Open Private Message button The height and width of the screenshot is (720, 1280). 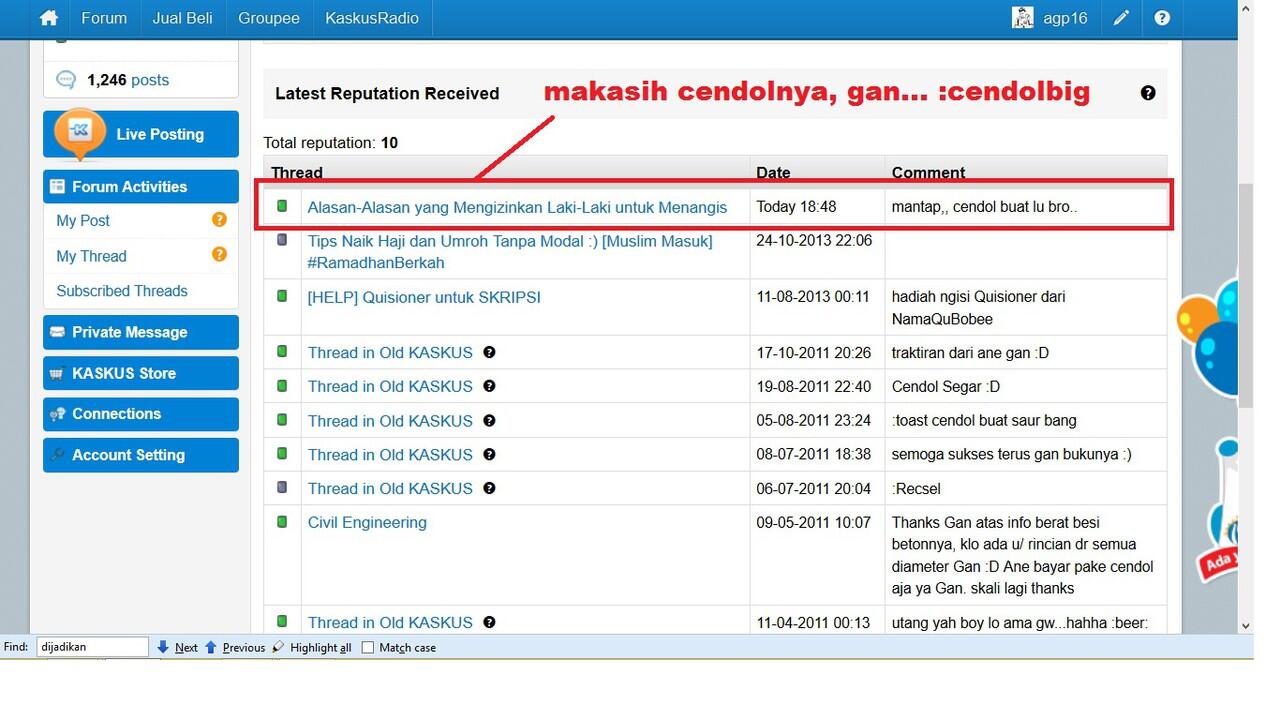pyautogui.click(x=141, y=332)
